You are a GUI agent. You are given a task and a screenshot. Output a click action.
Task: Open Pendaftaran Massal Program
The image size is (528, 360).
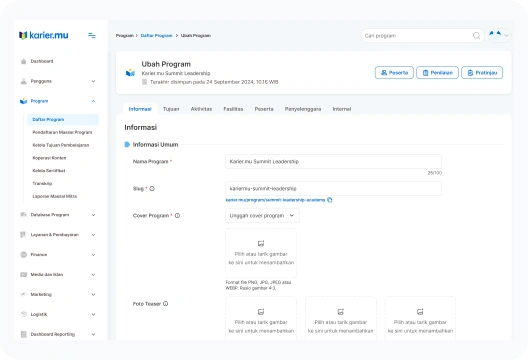pyautogui.click(x=62, y=132)
